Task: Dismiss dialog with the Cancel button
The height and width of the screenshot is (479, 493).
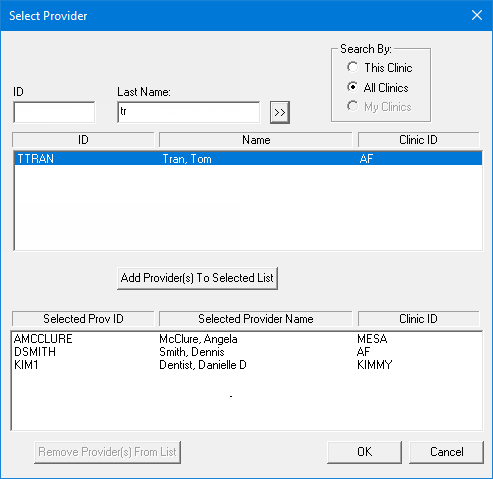Action: 446,452
